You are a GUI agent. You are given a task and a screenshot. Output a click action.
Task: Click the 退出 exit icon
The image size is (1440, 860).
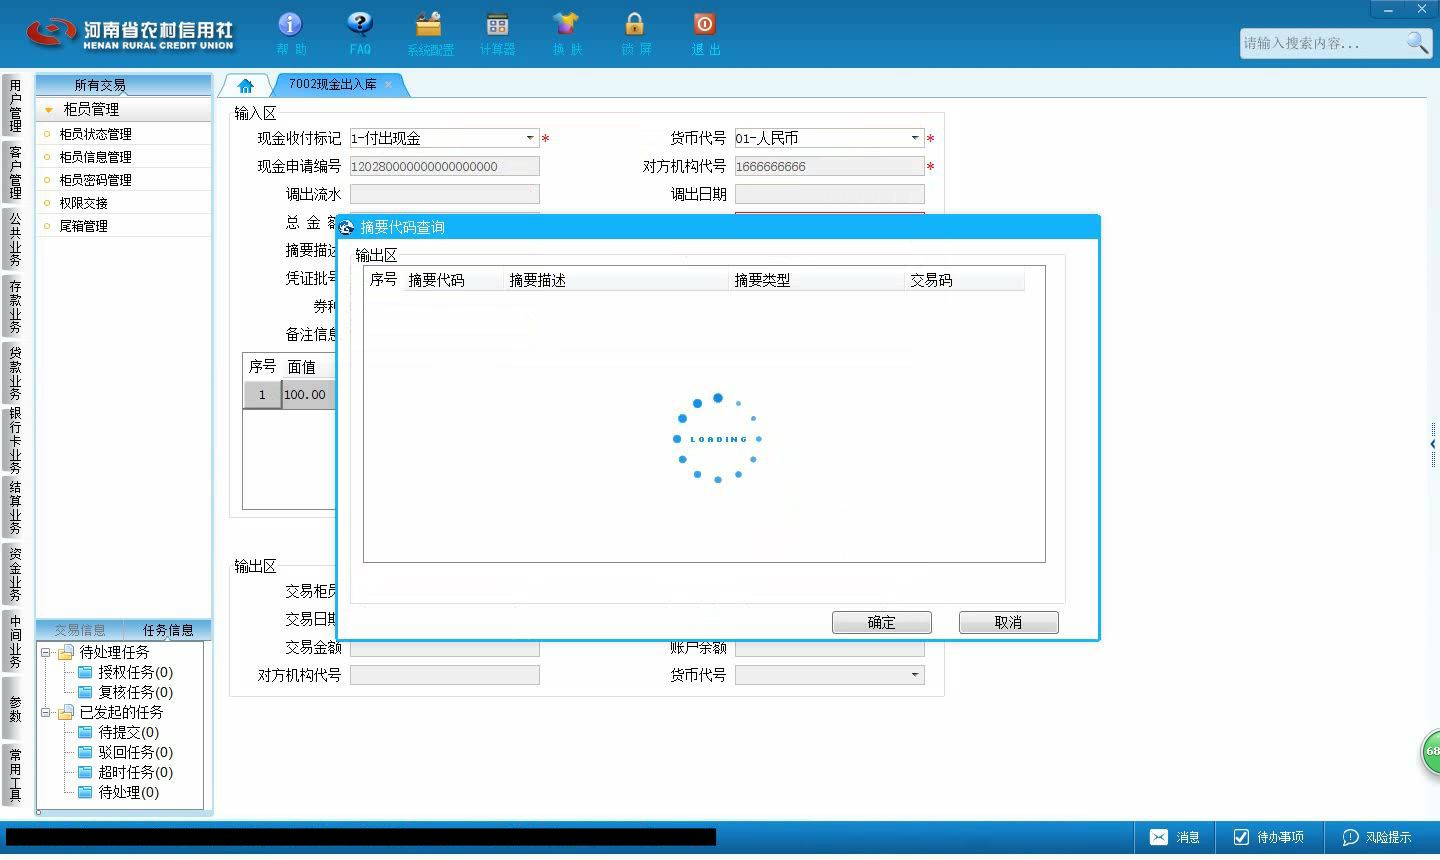(x=705, y=33)
